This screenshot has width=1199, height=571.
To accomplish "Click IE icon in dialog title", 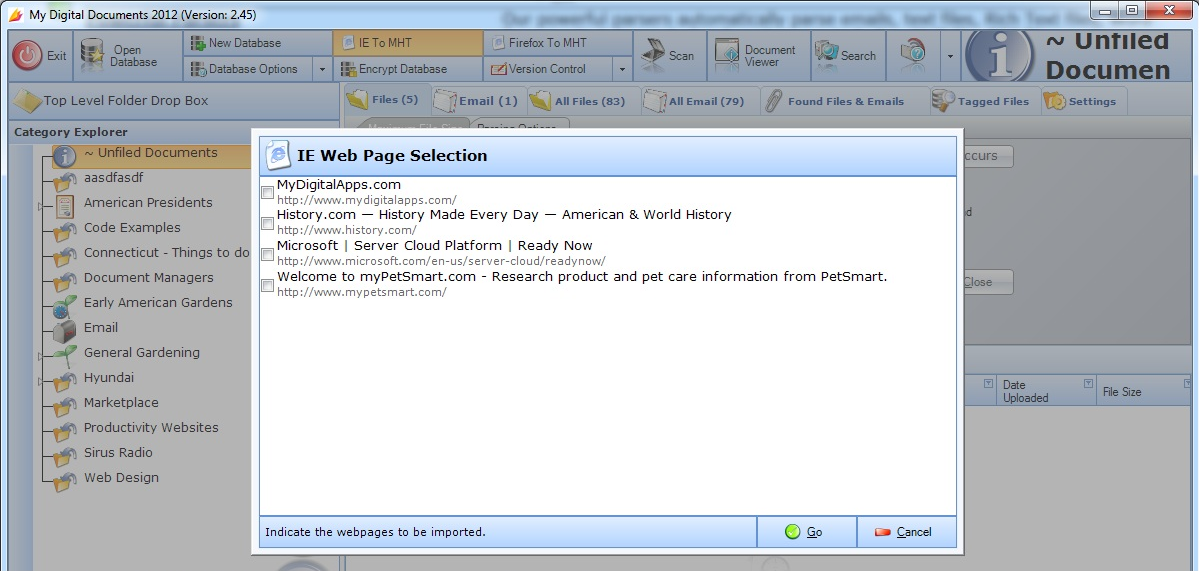I will pyautogui.click(x=278, y=155).
